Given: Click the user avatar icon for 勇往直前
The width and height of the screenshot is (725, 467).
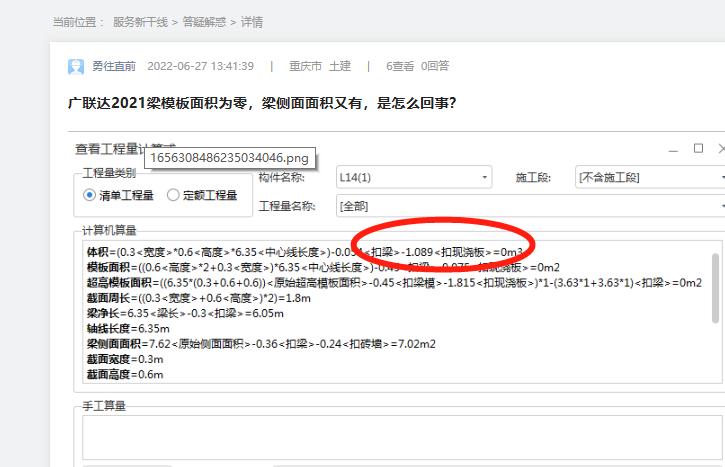Looking at the screenshot, I should [x=76, y=67].
